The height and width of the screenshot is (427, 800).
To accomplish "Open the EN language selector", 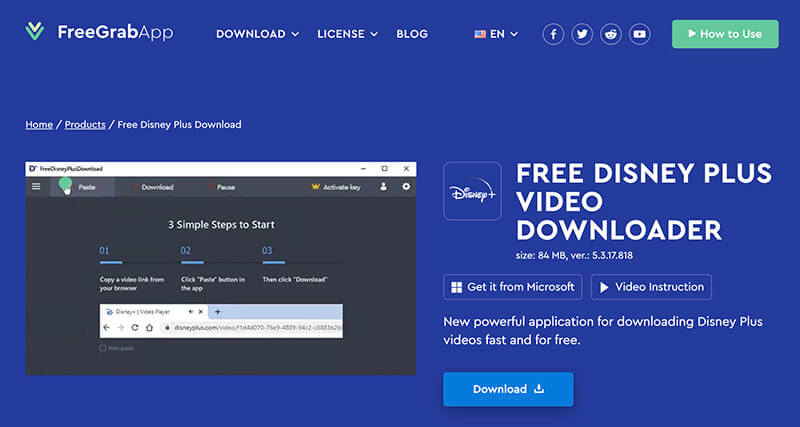I will pos(496,34).
